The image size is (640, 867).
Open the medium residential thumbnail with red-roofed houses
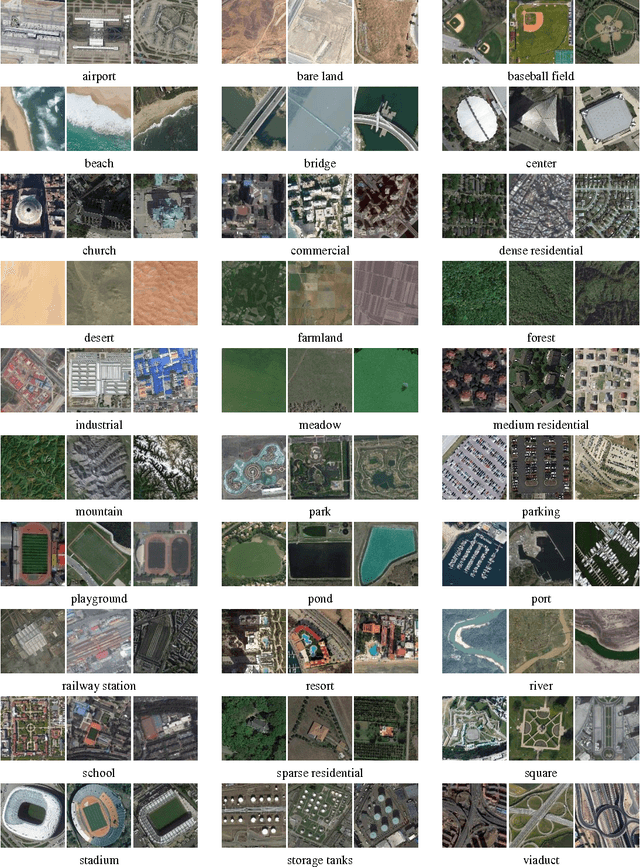pyautogui.click(x=474, y=380)
